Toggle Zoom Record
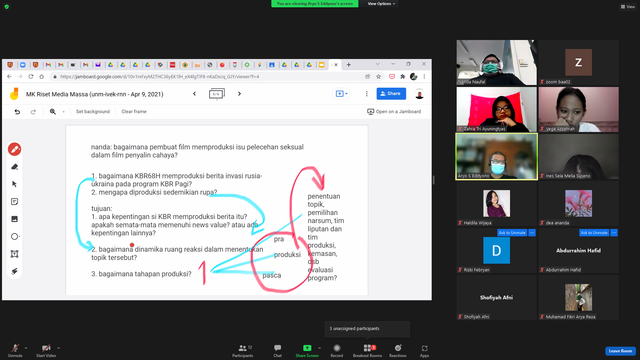Image resolution: width=640 pixels, height=360 pixels. coord(337,350)
